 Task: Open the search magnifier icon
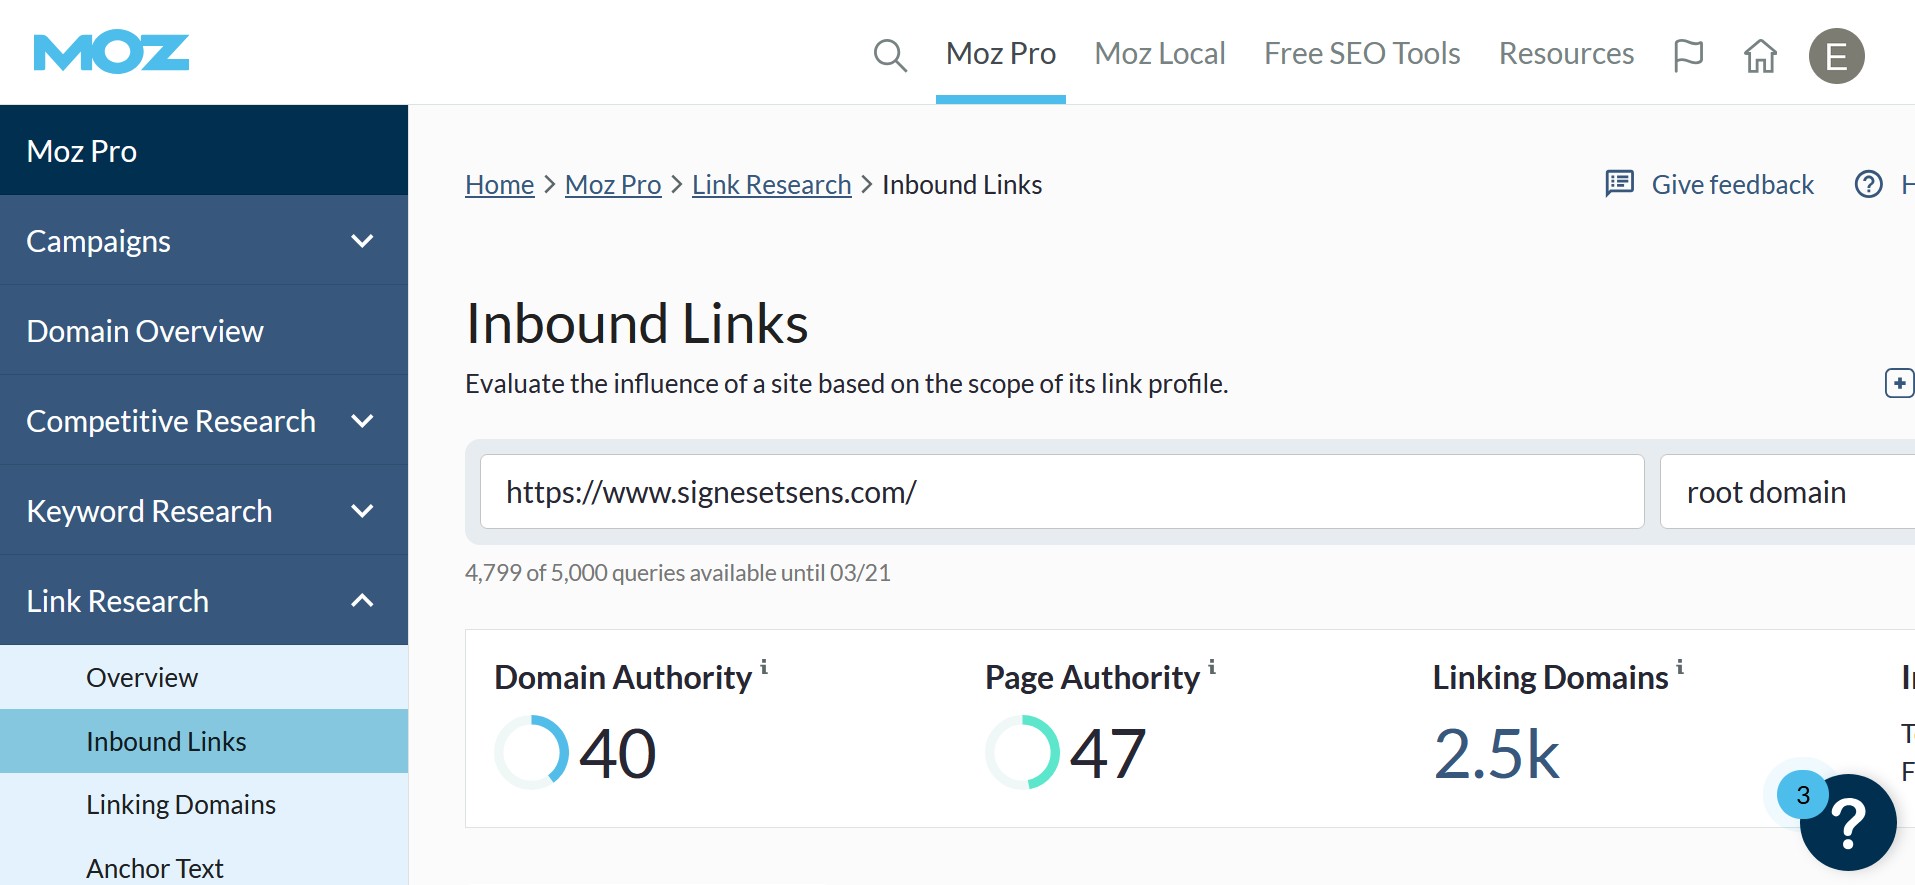pyautogui.click(x=889, y=55)
